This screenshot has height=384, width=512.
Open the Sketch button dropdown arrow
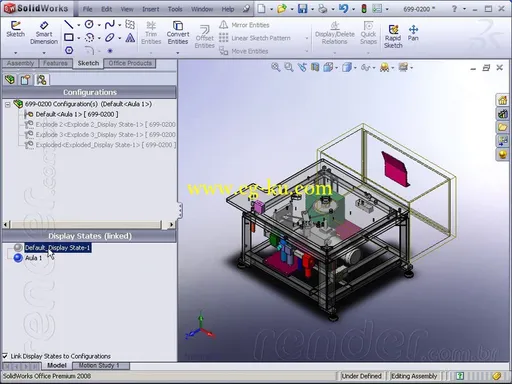pyautogui.click(x=15, y=53)
